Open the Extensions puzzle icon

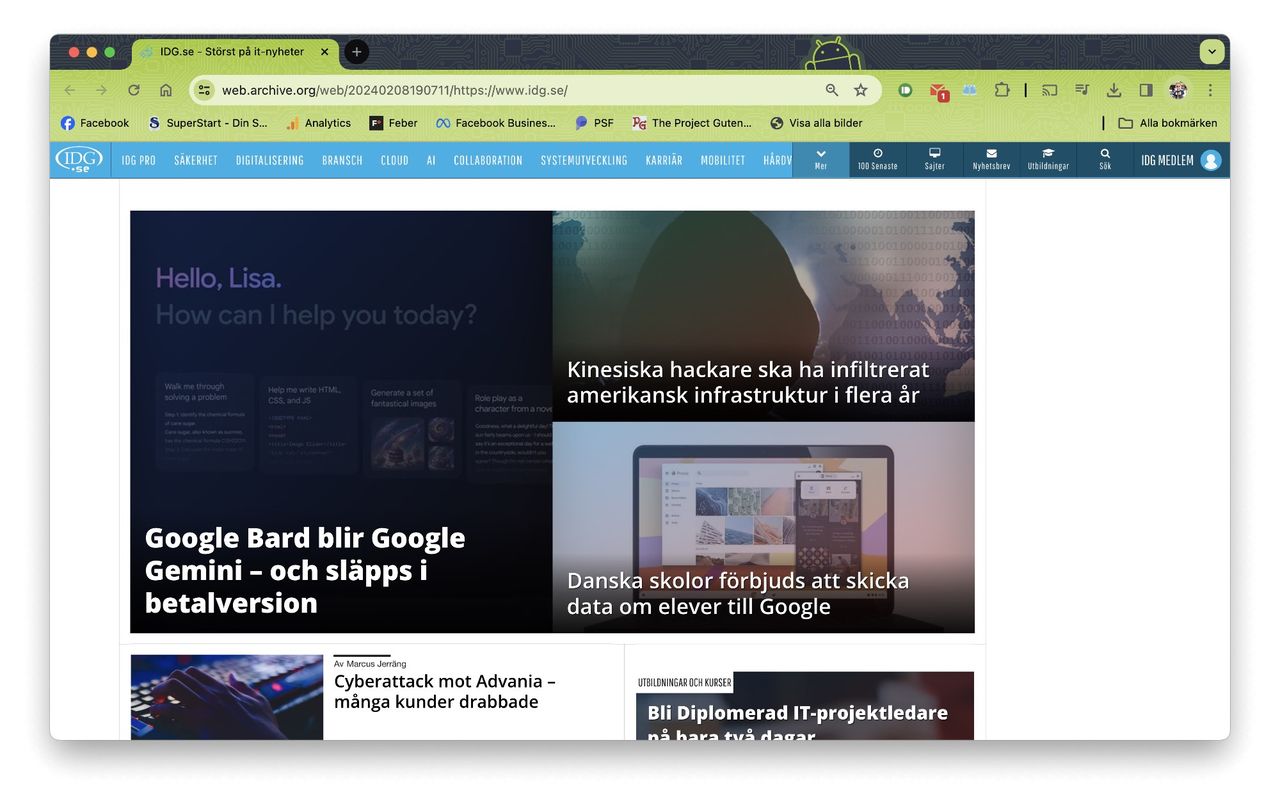(x=1002, y=89)
